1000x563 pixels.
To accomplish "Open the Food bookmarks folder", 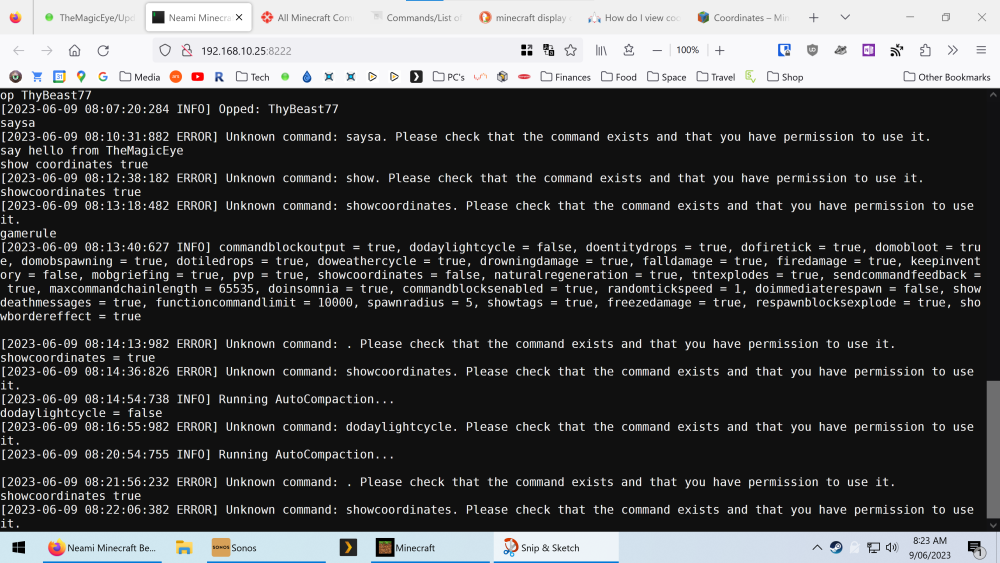I will (x=619, y=77).
